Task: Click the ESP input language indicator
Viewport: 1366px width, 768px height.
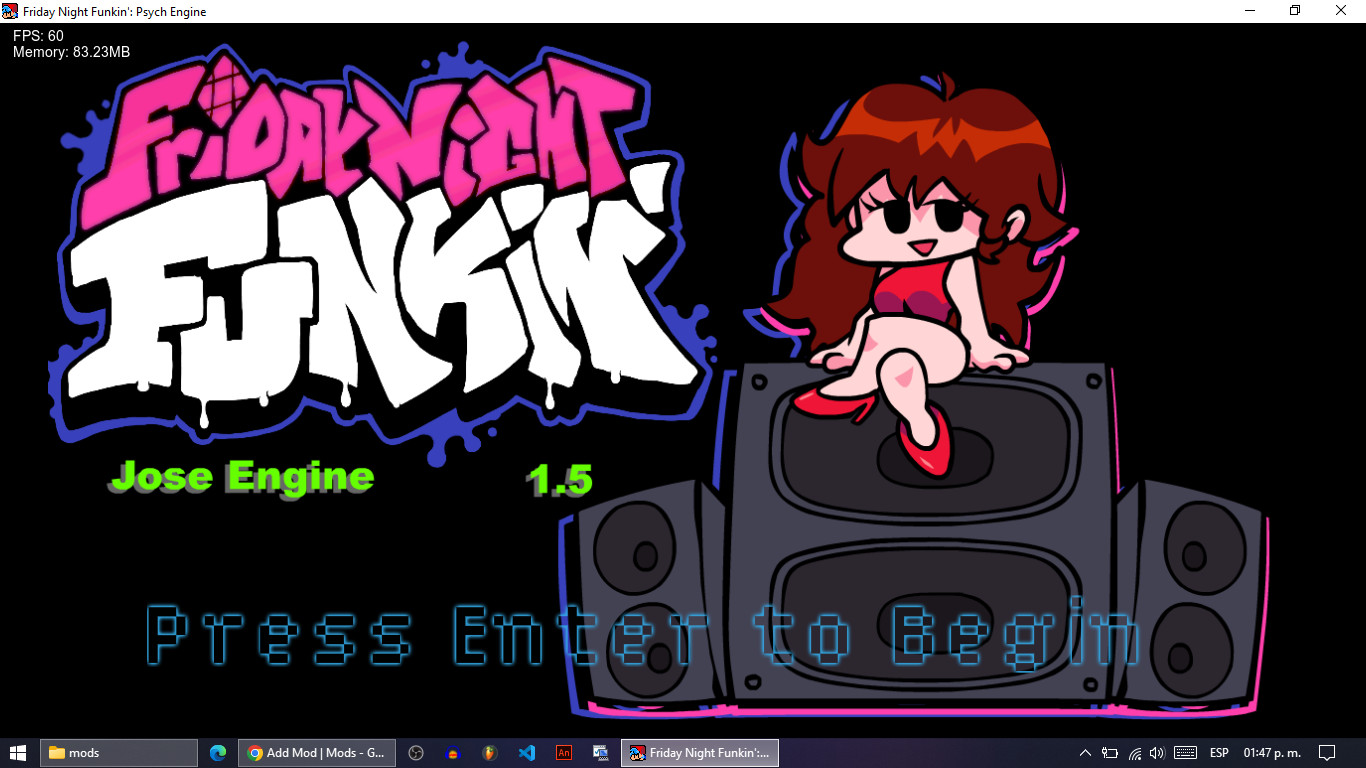Action: (x=1219, y=753)
